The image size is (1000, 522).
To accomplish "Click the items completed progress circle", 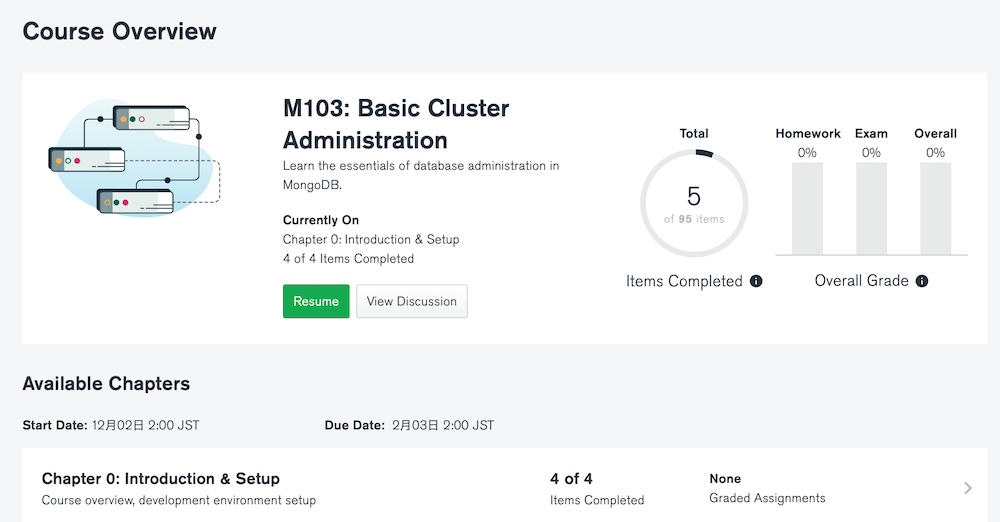I will click(694, 203).
